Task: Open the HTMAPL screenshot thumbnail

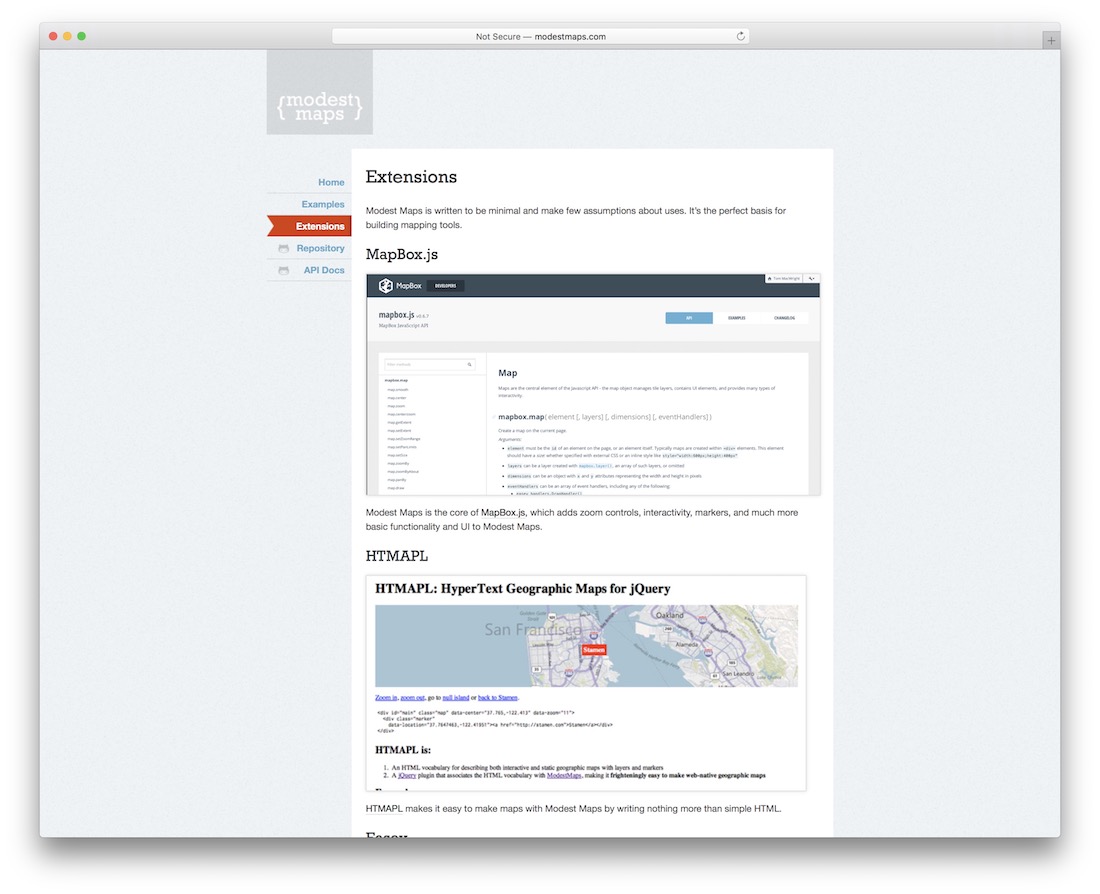Action: [x=586, y=683]
